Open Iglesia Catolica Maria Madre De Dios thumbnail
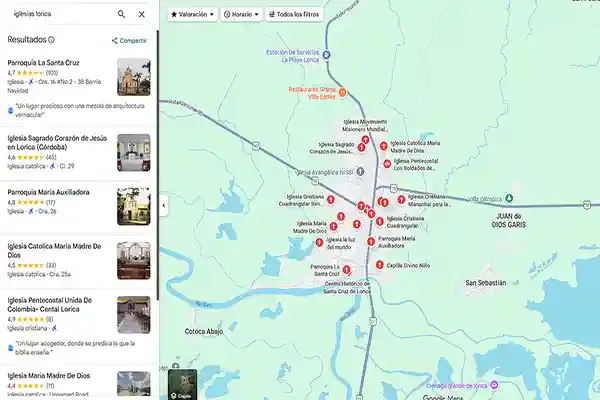This screenshot has height=400, width=600. click(134, 260)
